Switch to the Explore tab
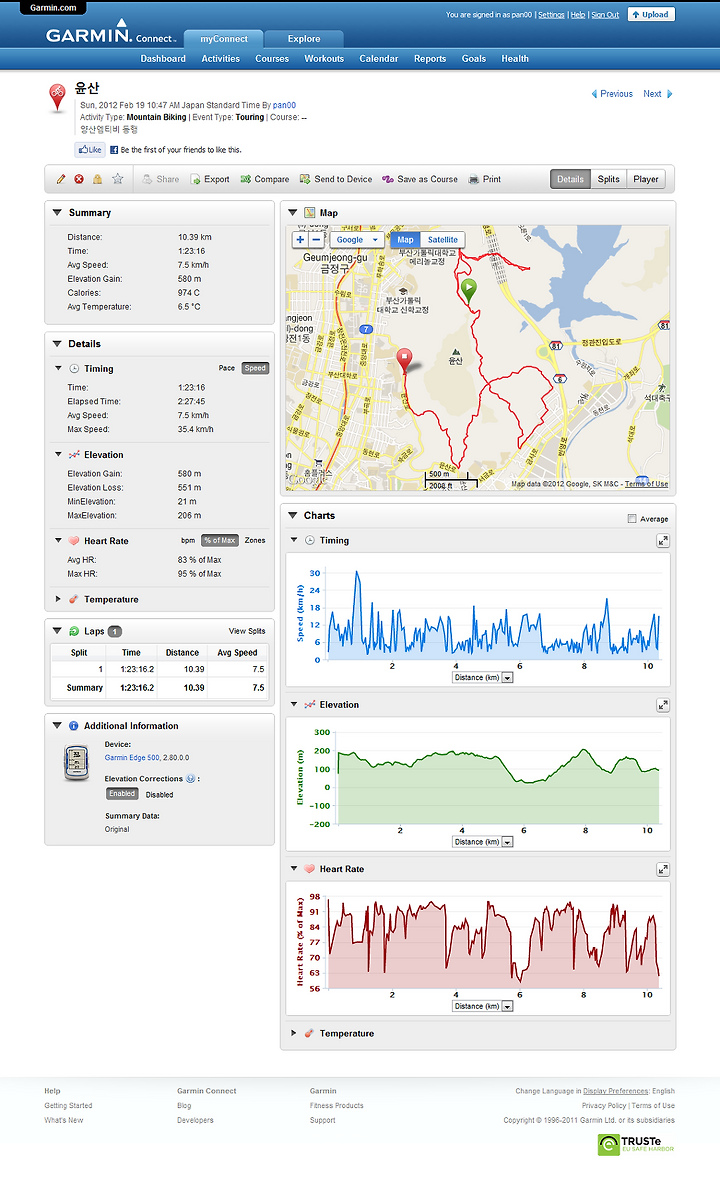 (304, 39)
